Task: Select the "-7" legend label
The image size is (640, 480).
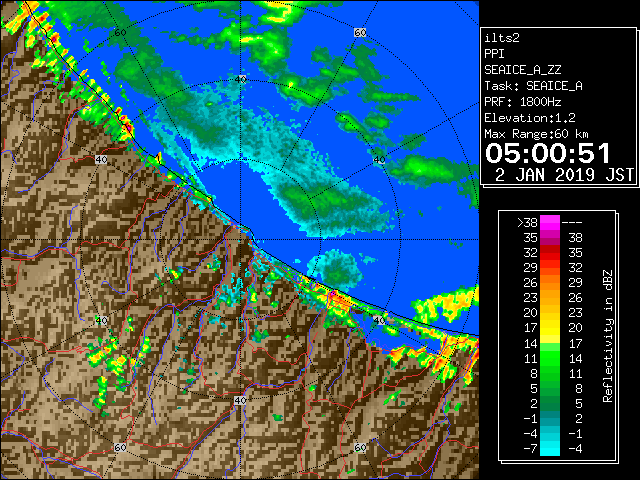Action: (530, 449)
